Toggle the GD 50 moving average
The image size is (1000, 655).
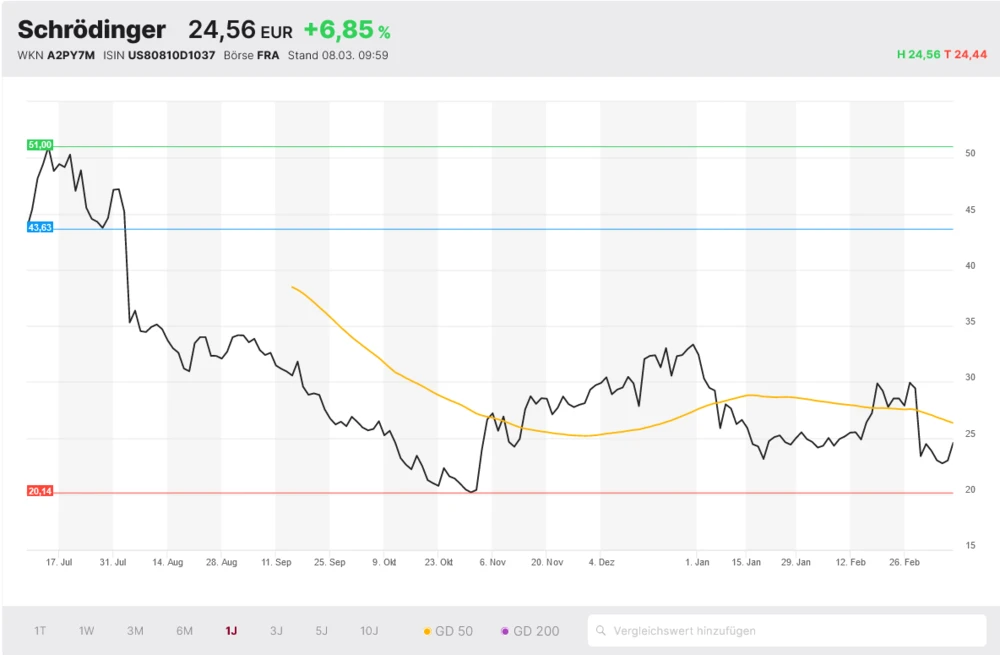click(x=448, y=631)
